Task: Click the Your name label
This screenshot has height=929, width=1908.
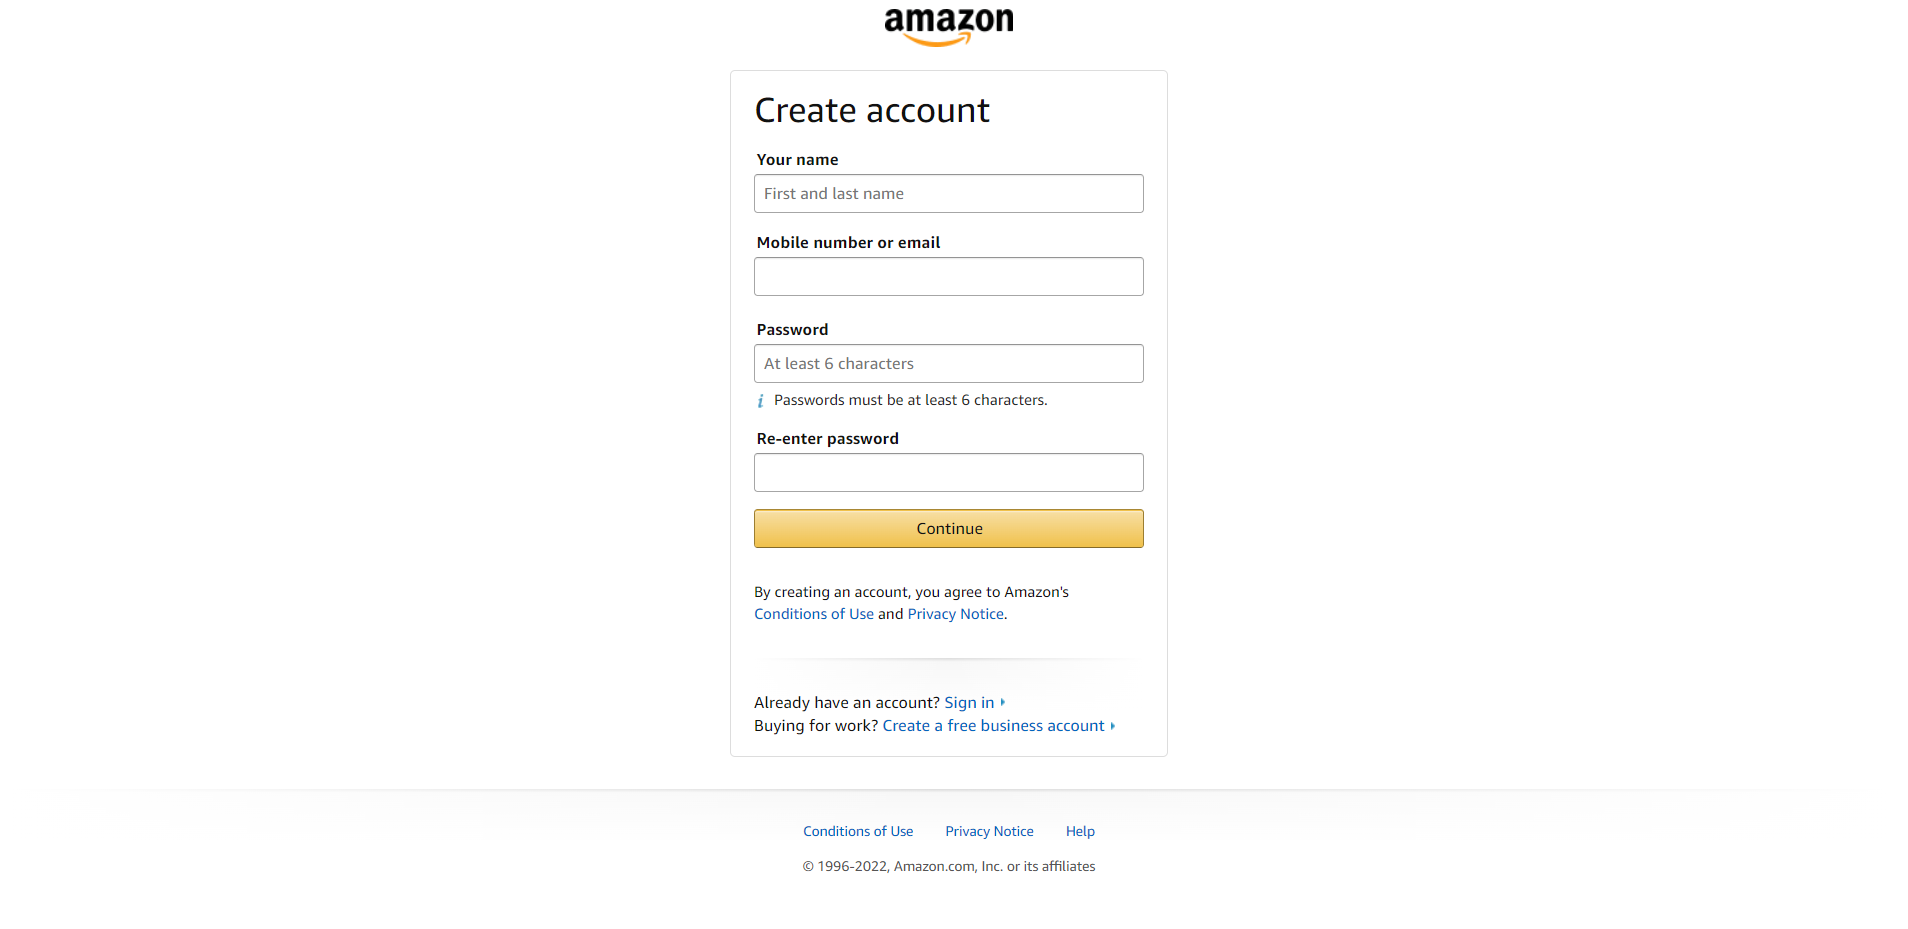Action: tap(797, 160)
